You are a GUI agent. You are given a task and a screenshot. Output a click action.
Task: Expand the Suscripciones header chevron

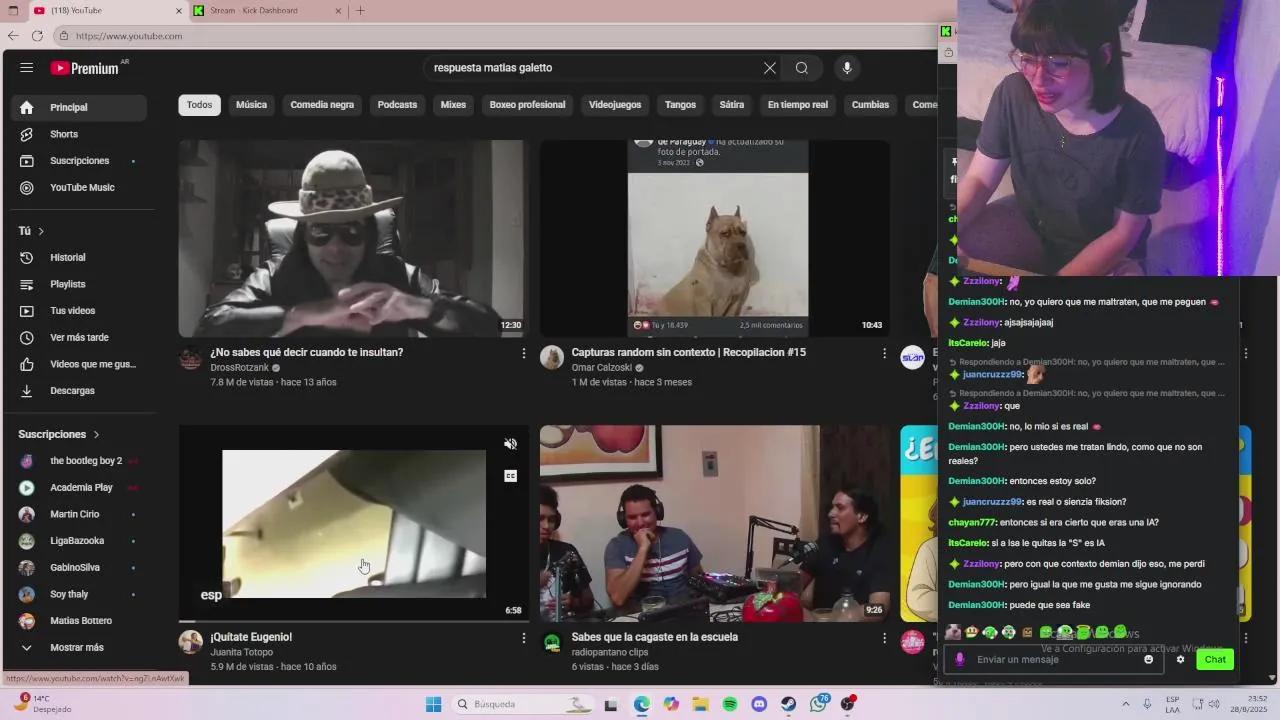96,434
